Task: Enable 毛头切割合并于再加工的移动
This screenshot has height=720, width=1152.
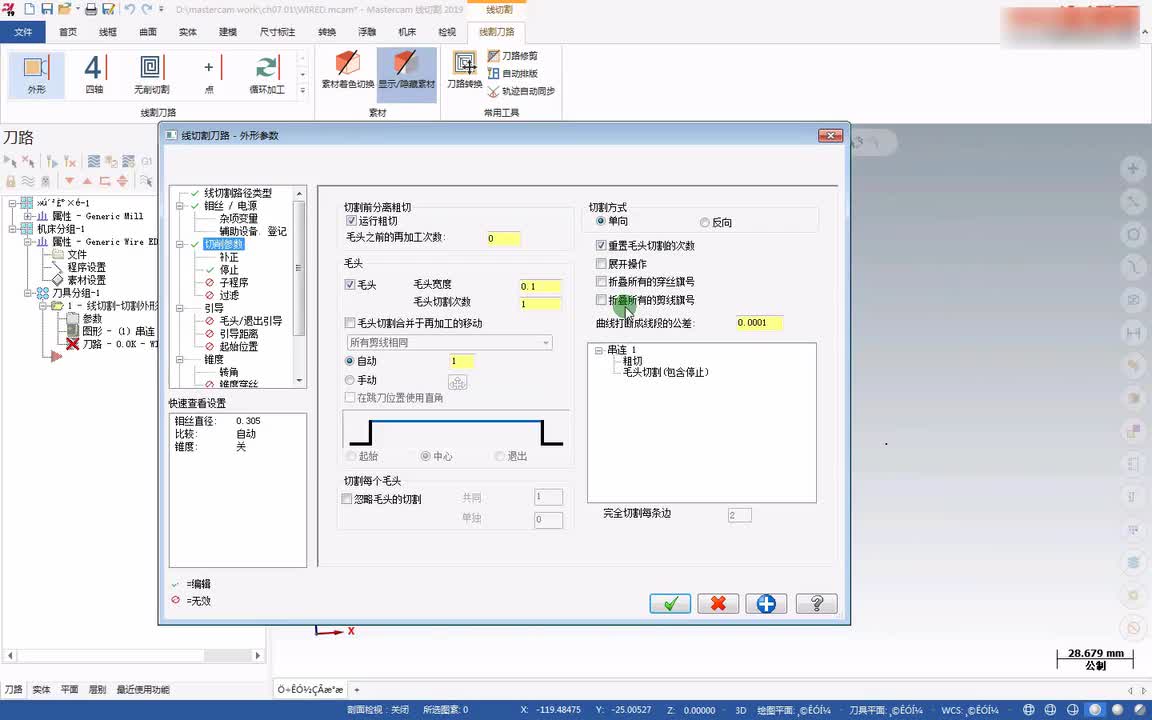Action: [x=350, y=323]
